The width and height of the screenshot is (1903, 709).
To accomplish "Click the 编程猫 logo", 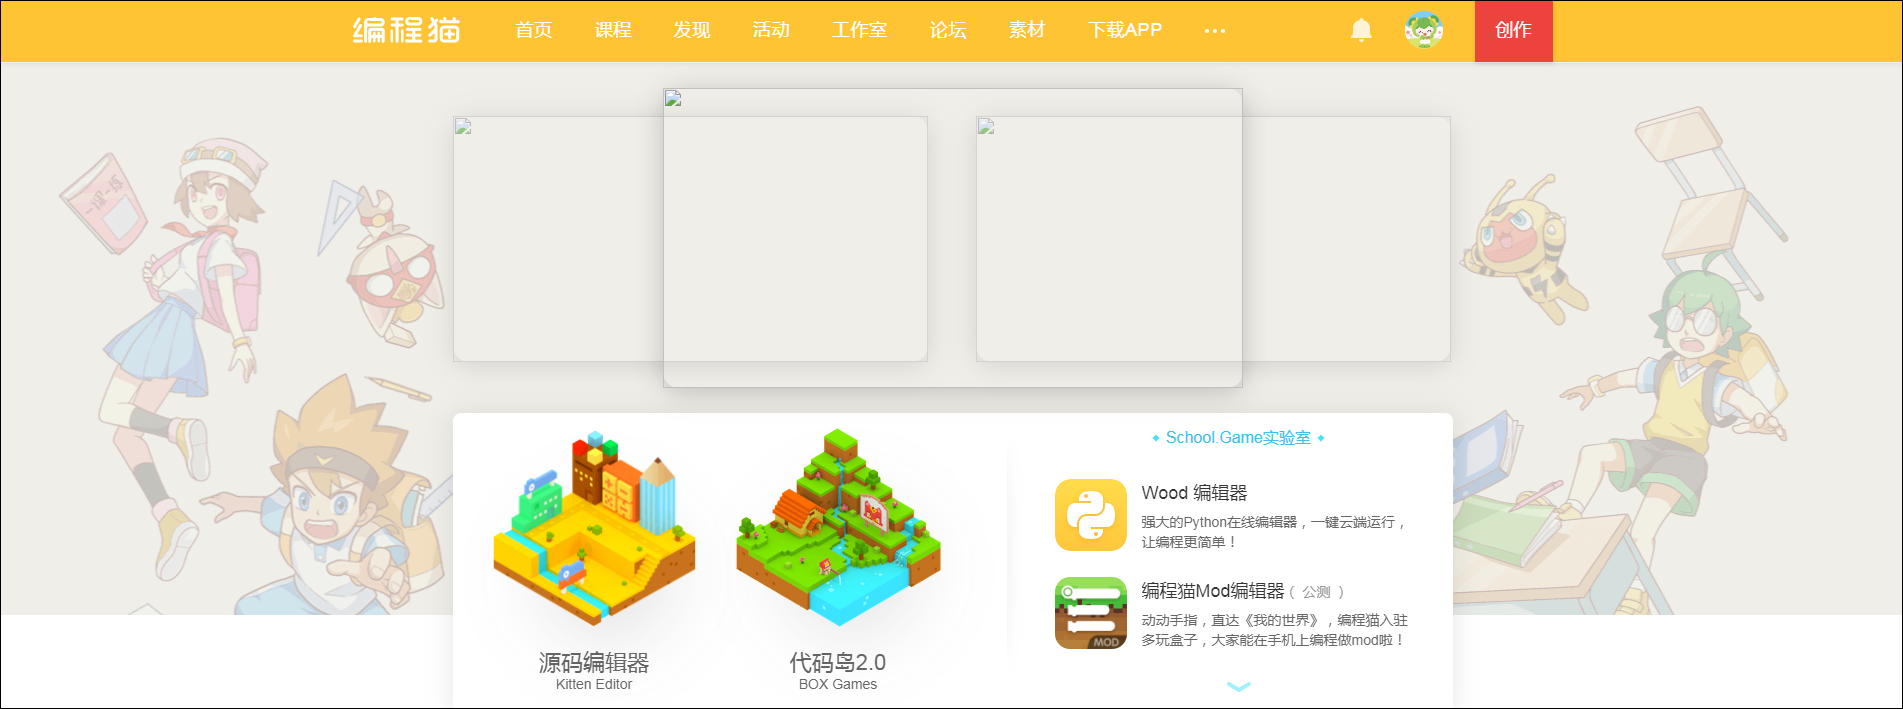I will point(407,30).
